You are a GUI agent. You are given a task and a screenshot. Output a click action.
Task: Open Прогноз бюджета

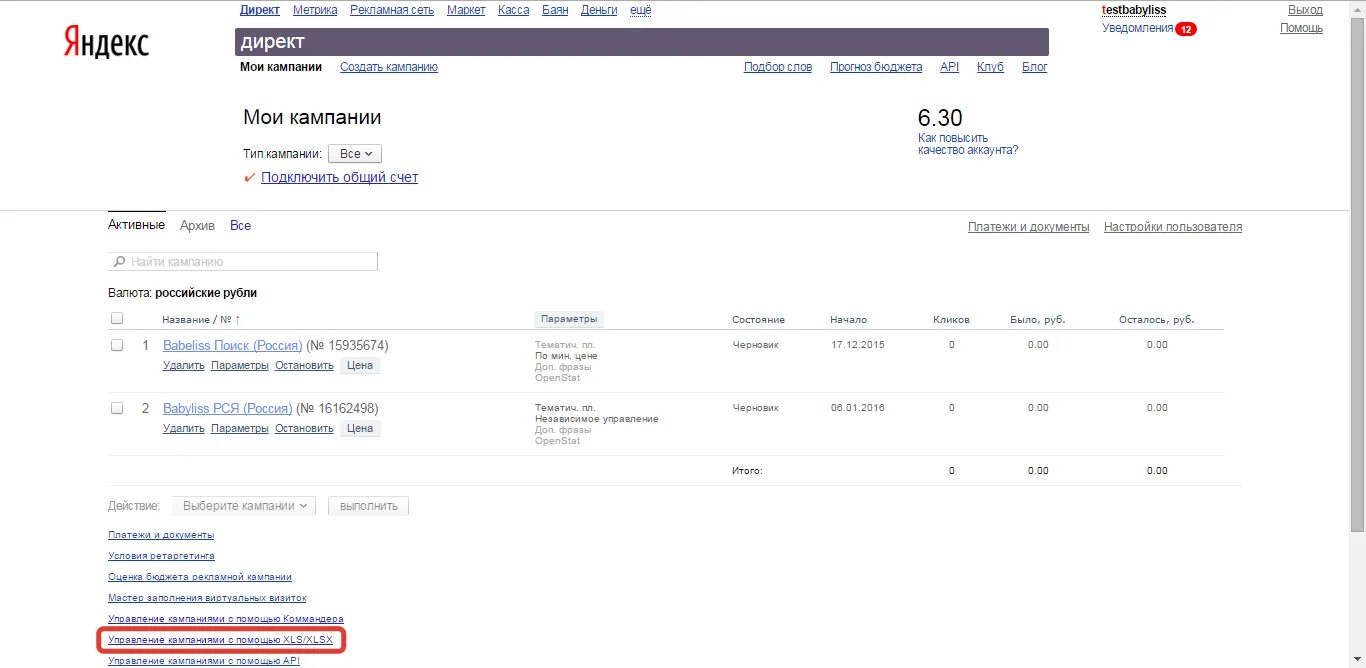(x=876, y=67)
